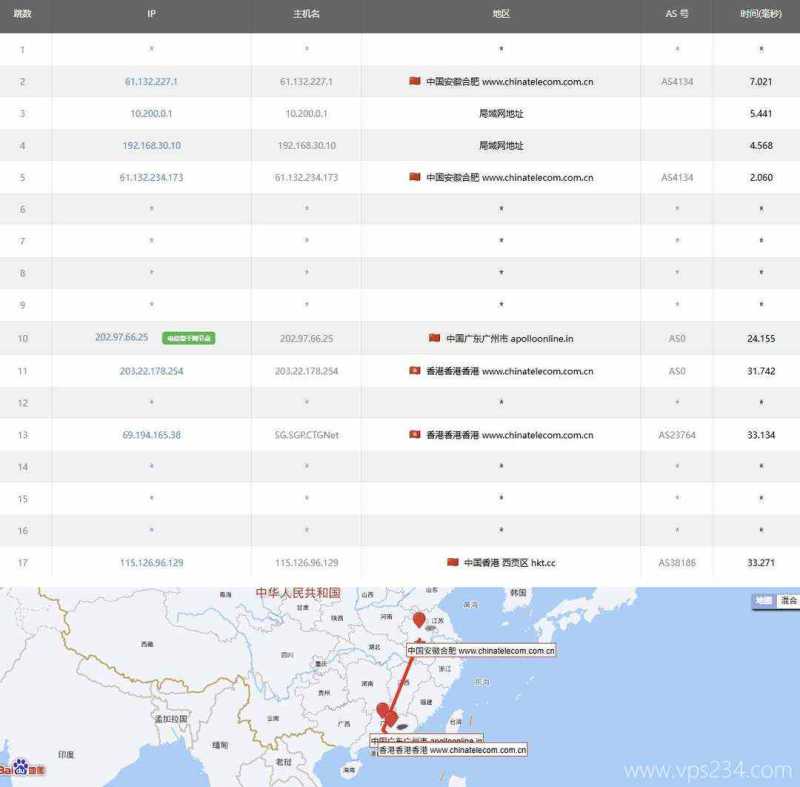800x787 pixels.
Task: Open the 203.22.178.254 link
Action: 151,371
